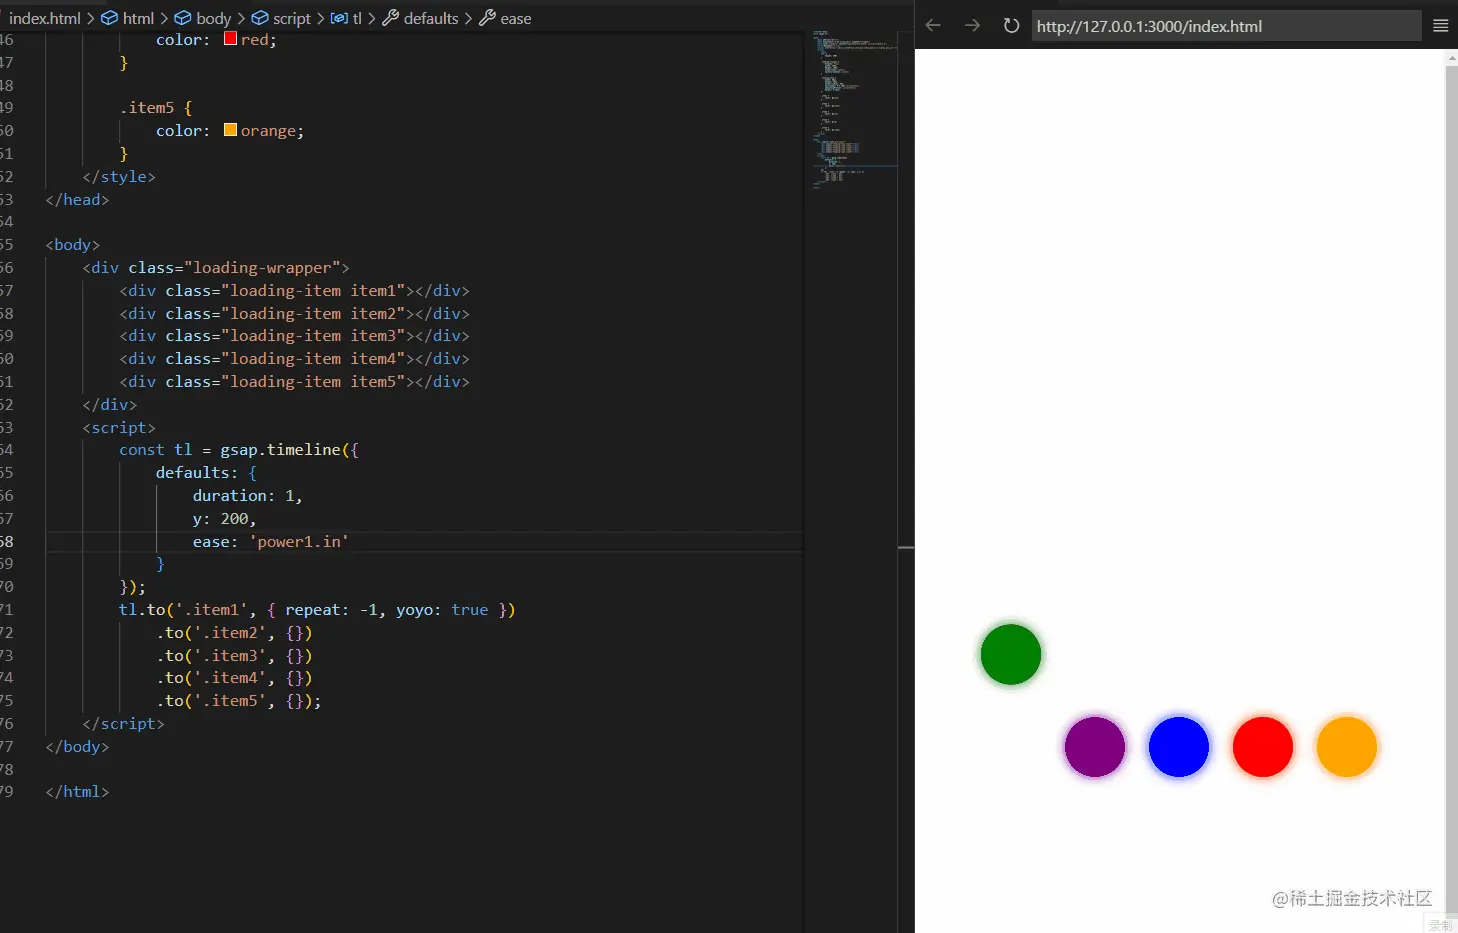Click the 稀土掘金技术社区 watermark text
This screenshot has height=933, width=1458.
tap(1352, 898)
